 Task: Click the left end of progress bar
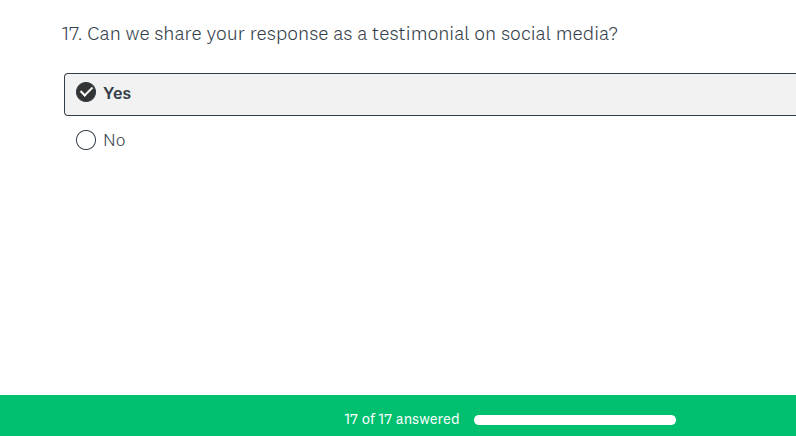point(479,419)
